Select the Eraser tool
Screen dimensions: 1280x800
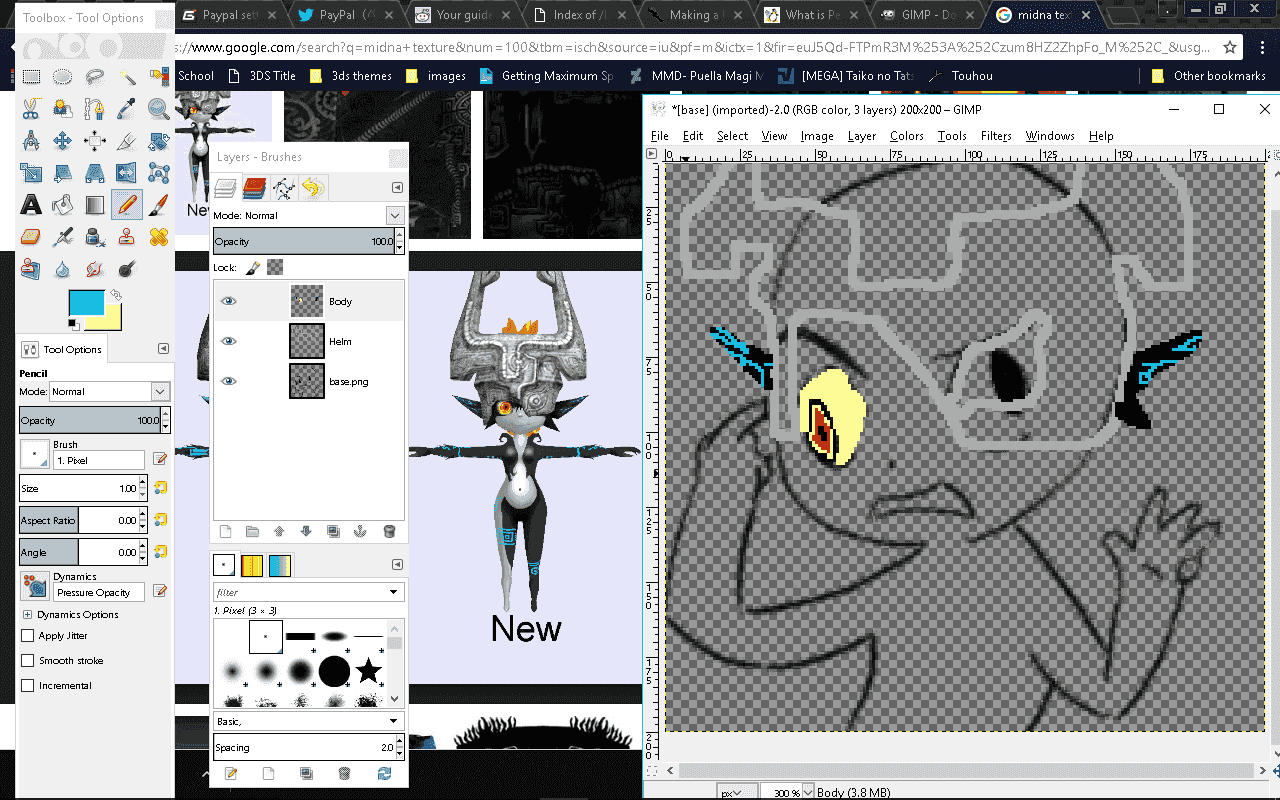point(31,237)
